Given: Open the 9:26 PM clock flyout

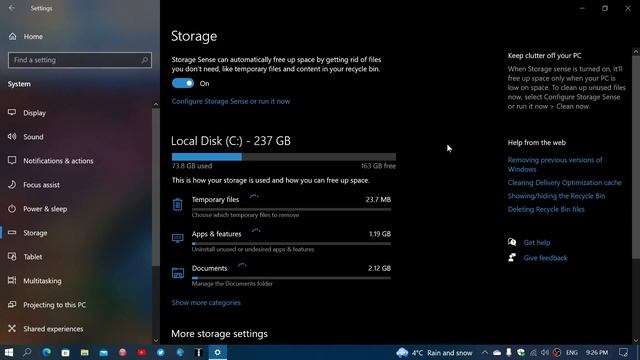Looking at the screenshot, I should (597, 352).
